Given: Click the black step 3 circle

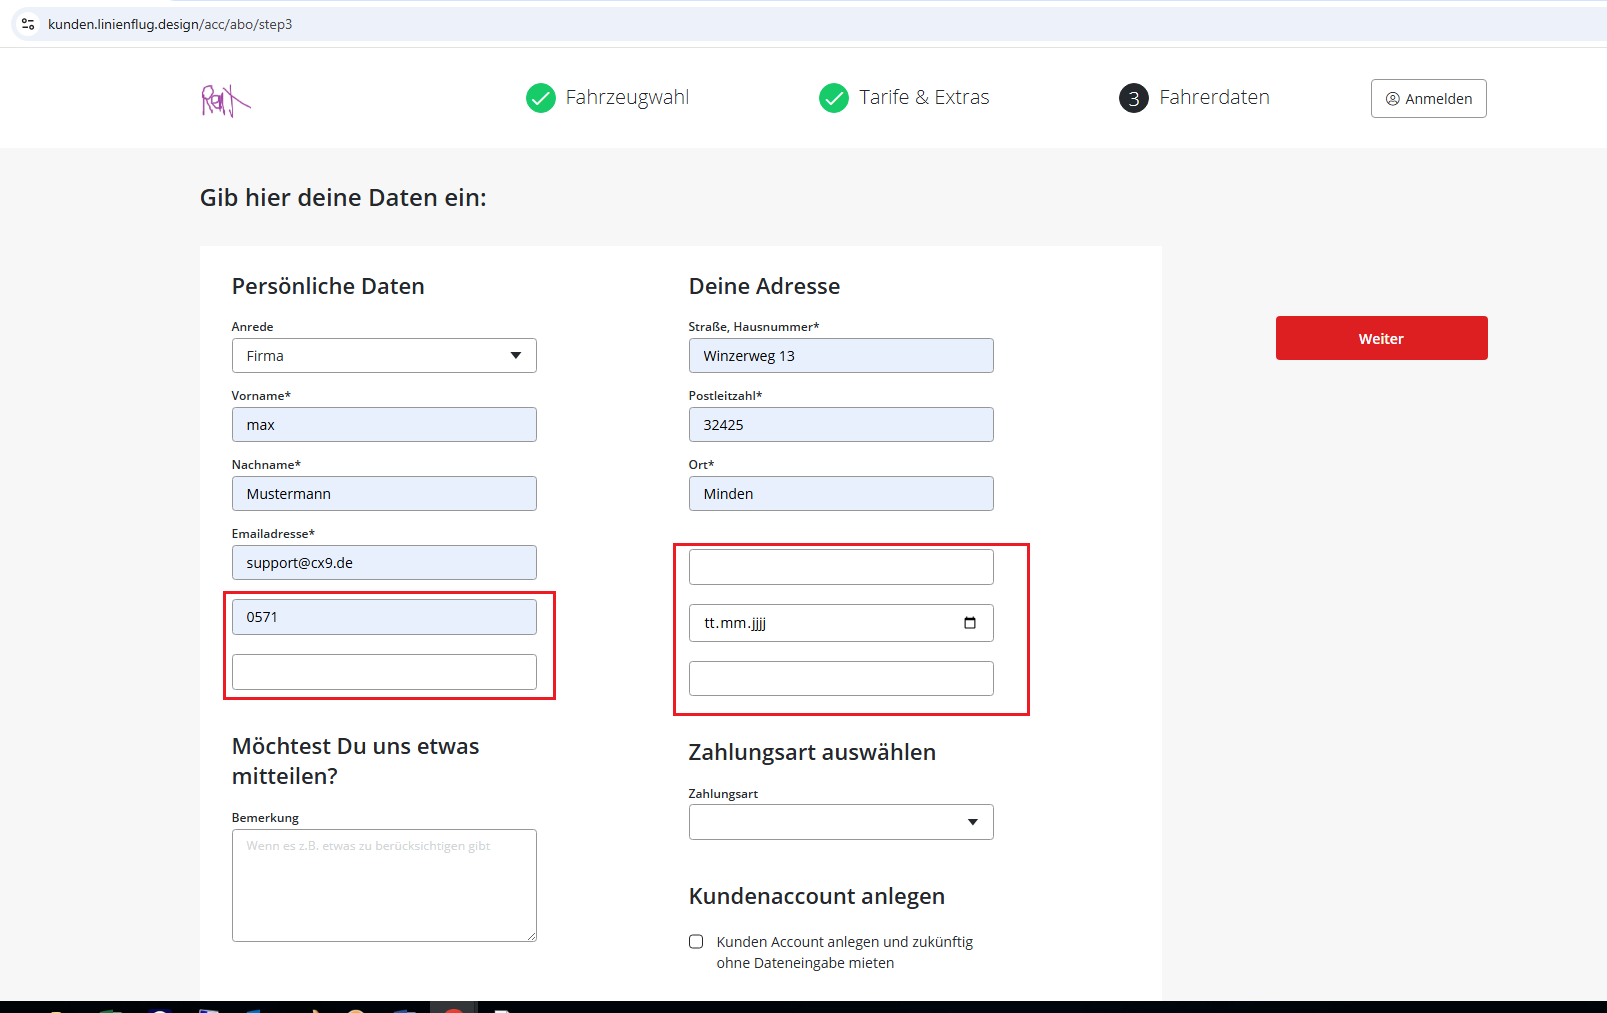Looking at the screenshot, I should [1133, 98].
